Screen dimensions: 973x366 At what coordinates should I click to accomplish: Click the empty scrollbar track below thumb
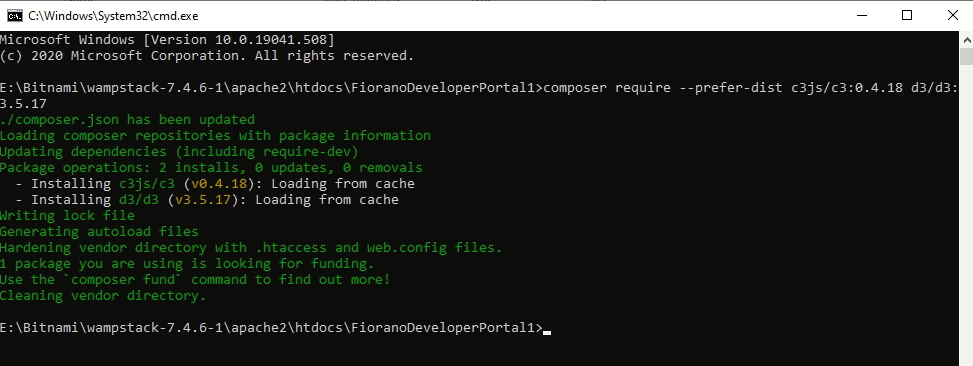click(x=967, y=211)
